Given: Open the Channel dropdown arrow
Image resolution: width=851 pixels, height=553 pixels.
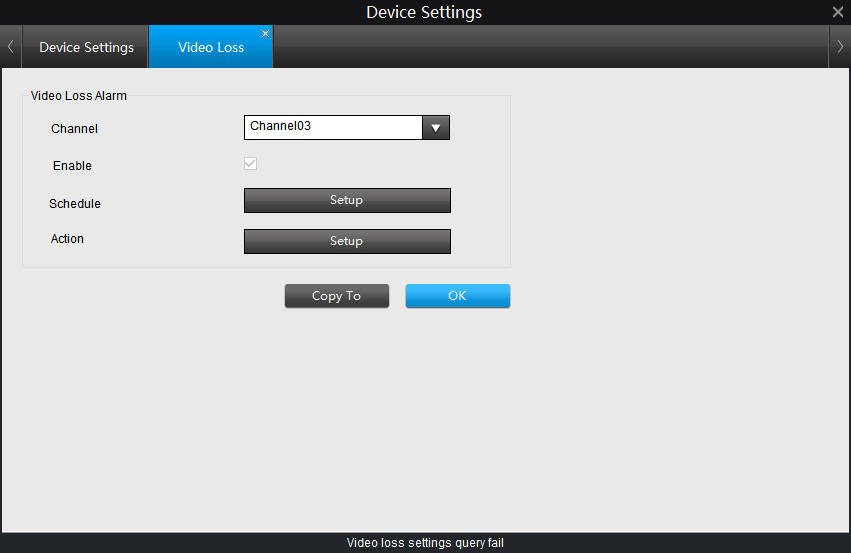Looking at the screenshot, I should (436, 128).
